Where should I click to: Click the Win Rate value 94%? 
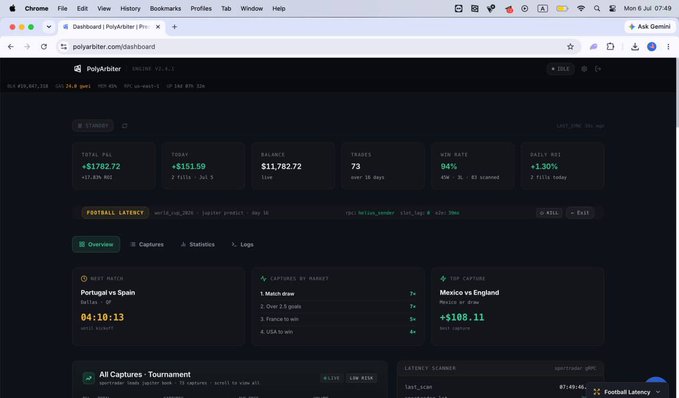point(449,166)
